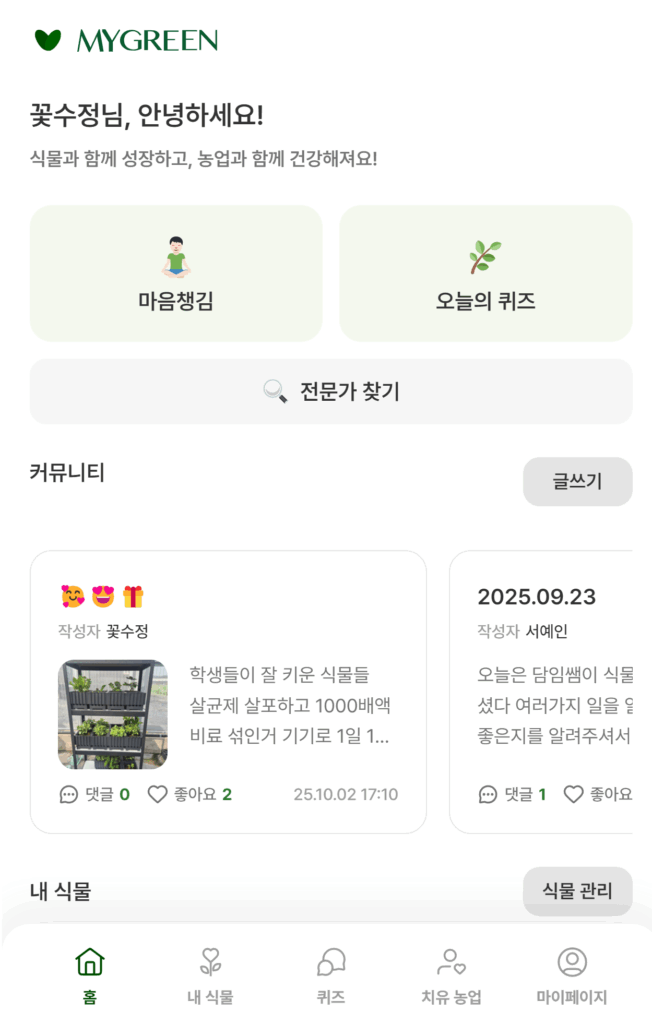Like 서예인's post with the heart icon

[573, 795]
